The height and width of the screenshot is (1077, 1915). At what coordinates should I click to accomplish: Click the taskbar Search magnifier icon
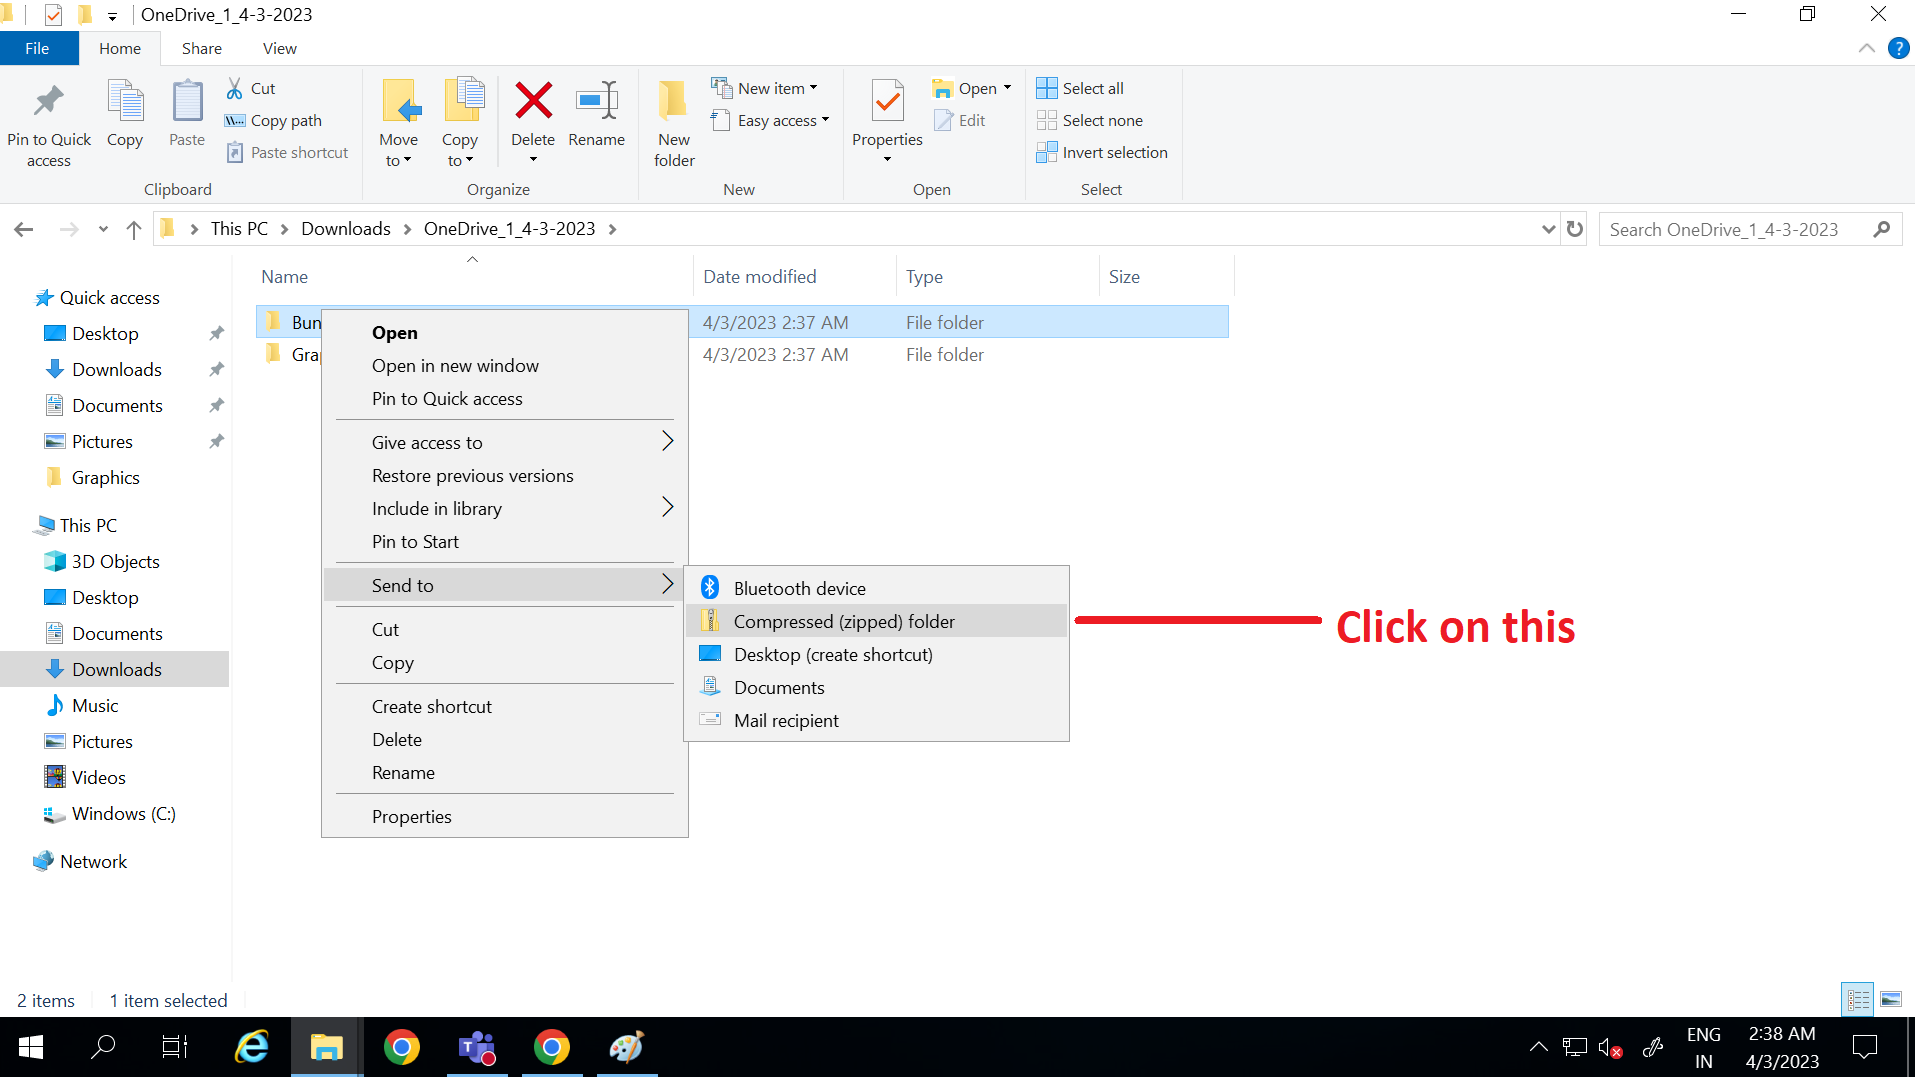click(x=102, y=1047)
